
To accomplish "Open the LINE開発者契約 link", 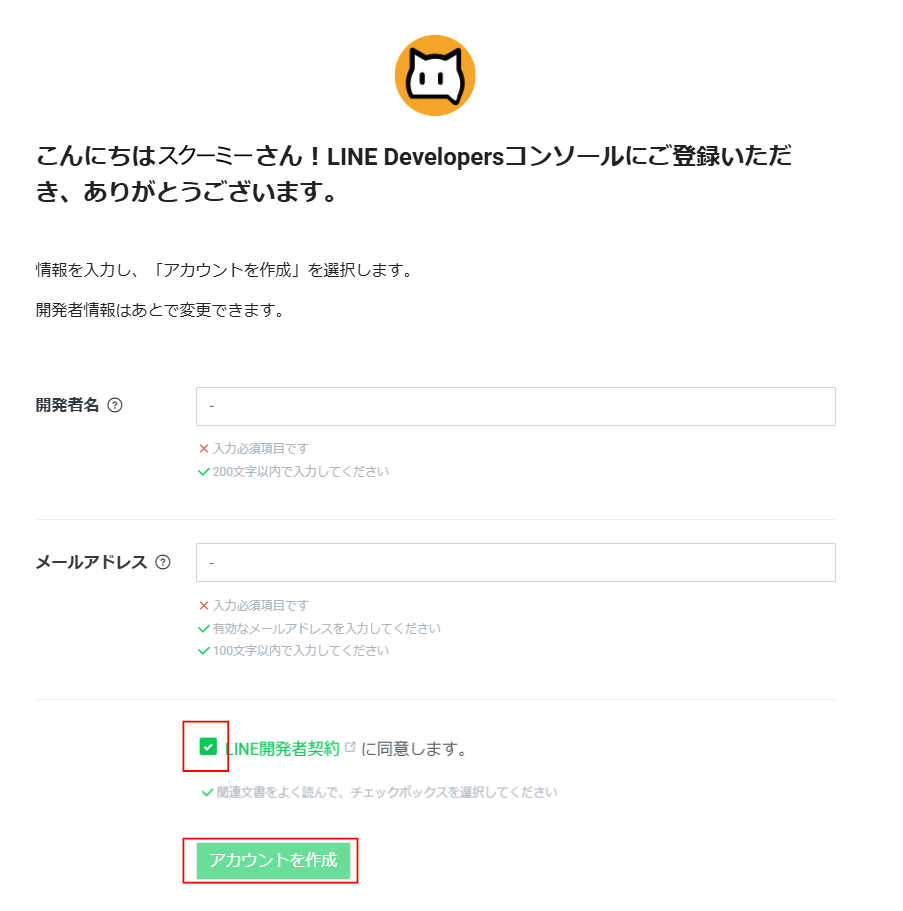I will (282, 748).
